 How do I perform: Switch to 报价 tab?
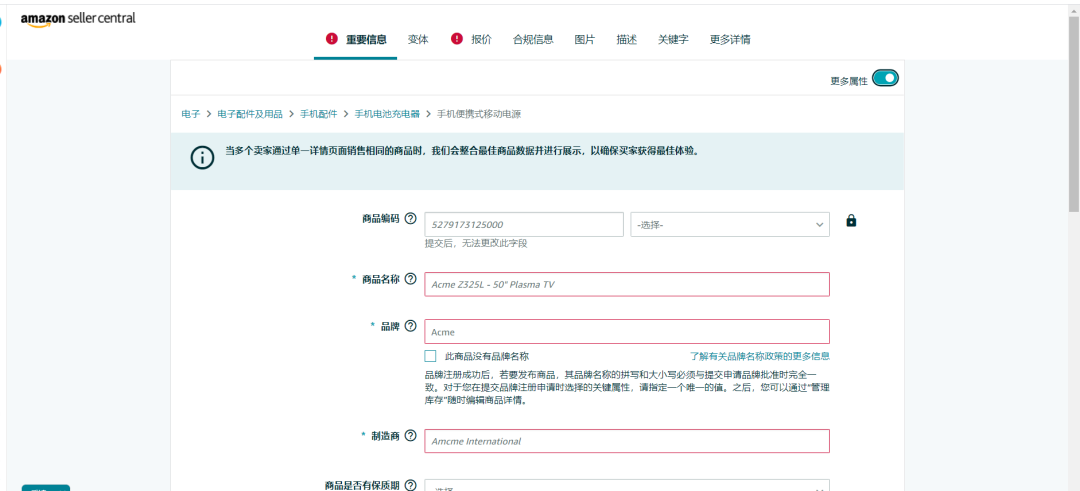[481, 40]
